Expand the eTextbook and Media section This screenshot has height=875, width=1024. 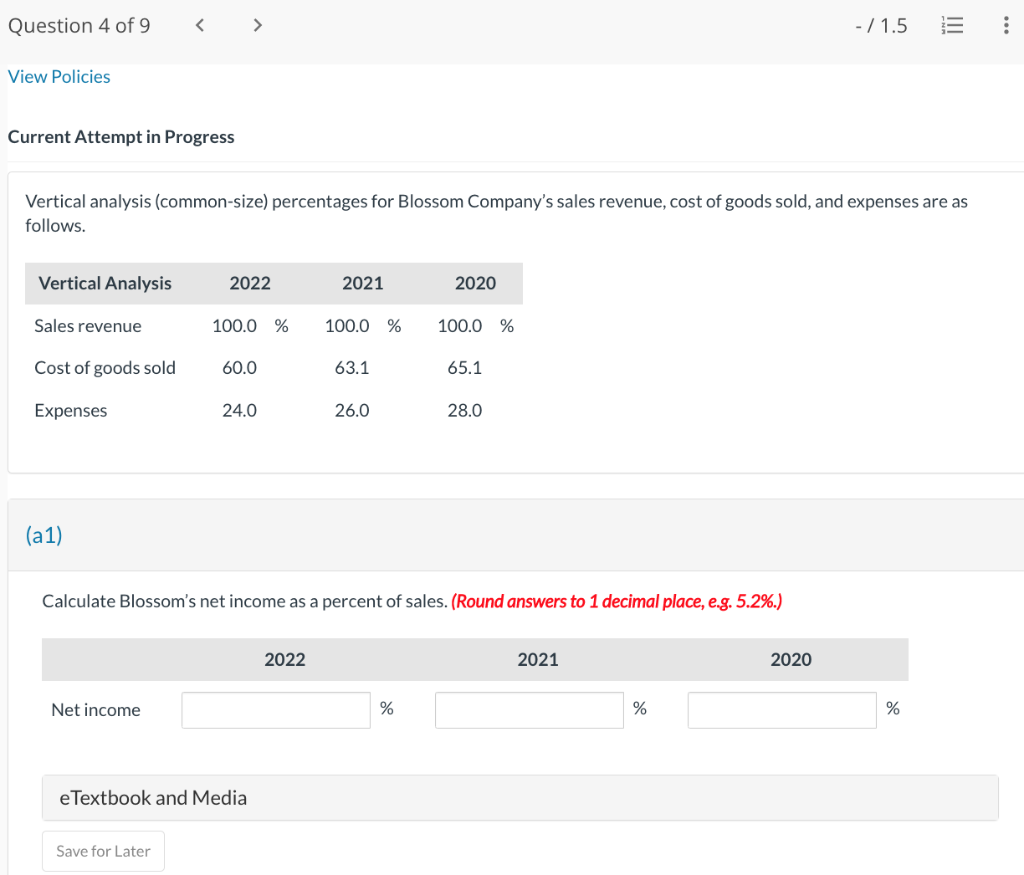coord(520,798)
